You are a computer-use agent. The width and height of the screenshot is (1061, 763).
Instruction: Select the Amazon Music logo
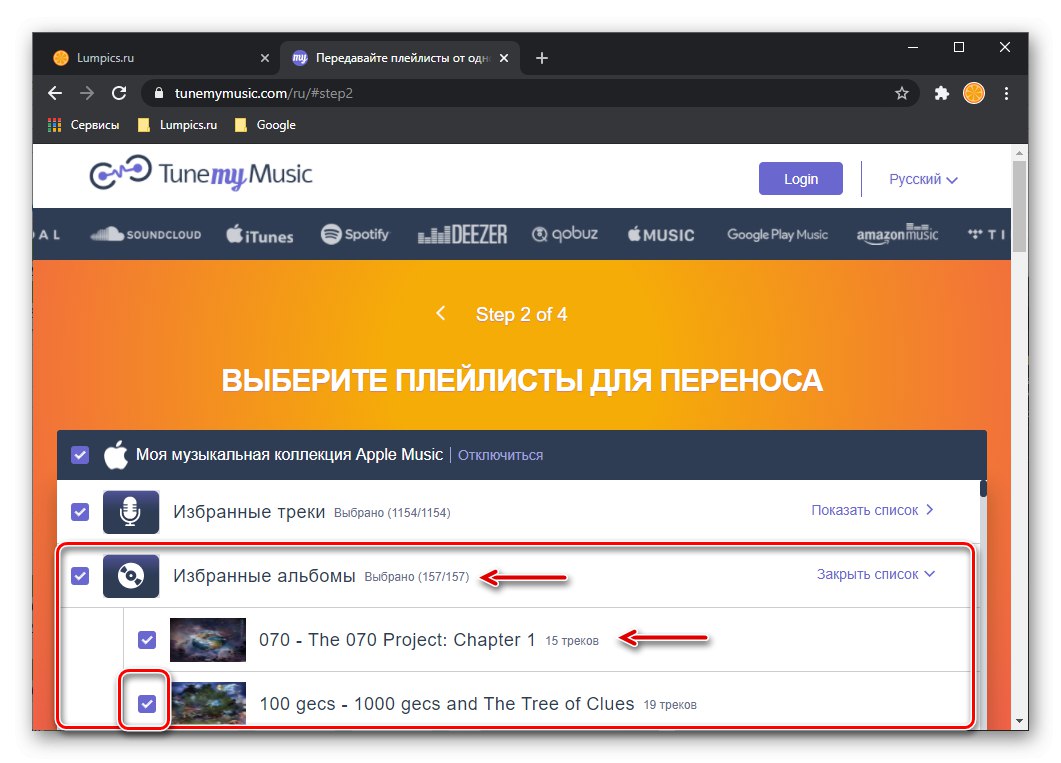[897, 234]
